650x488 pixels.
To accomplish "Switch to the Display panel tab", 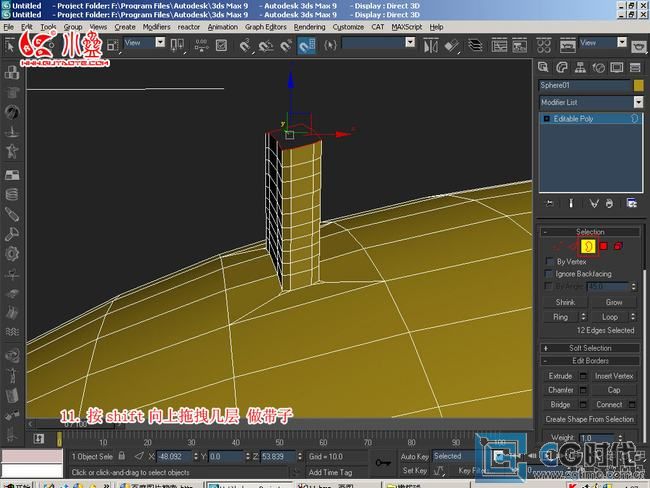I will tap(616, 67).
